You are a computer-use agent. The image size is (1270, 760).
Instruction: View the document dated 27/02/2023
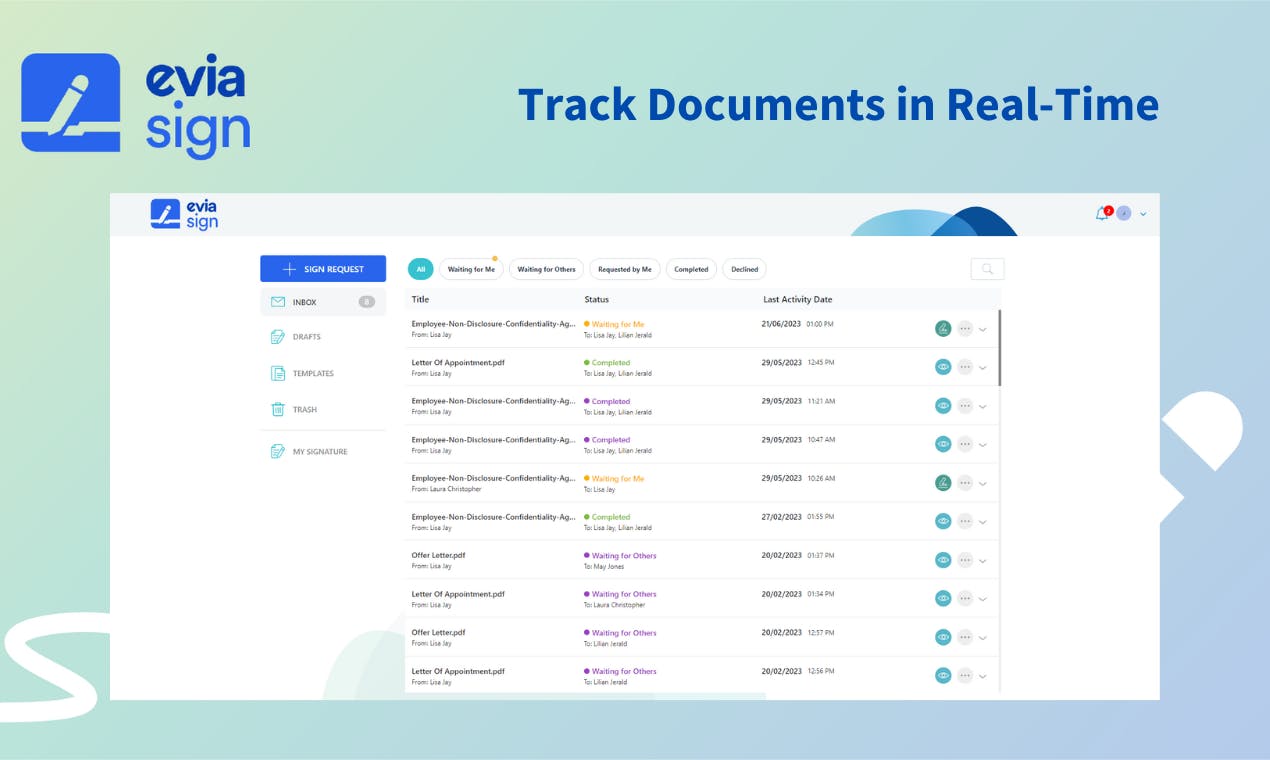point(942,521)
